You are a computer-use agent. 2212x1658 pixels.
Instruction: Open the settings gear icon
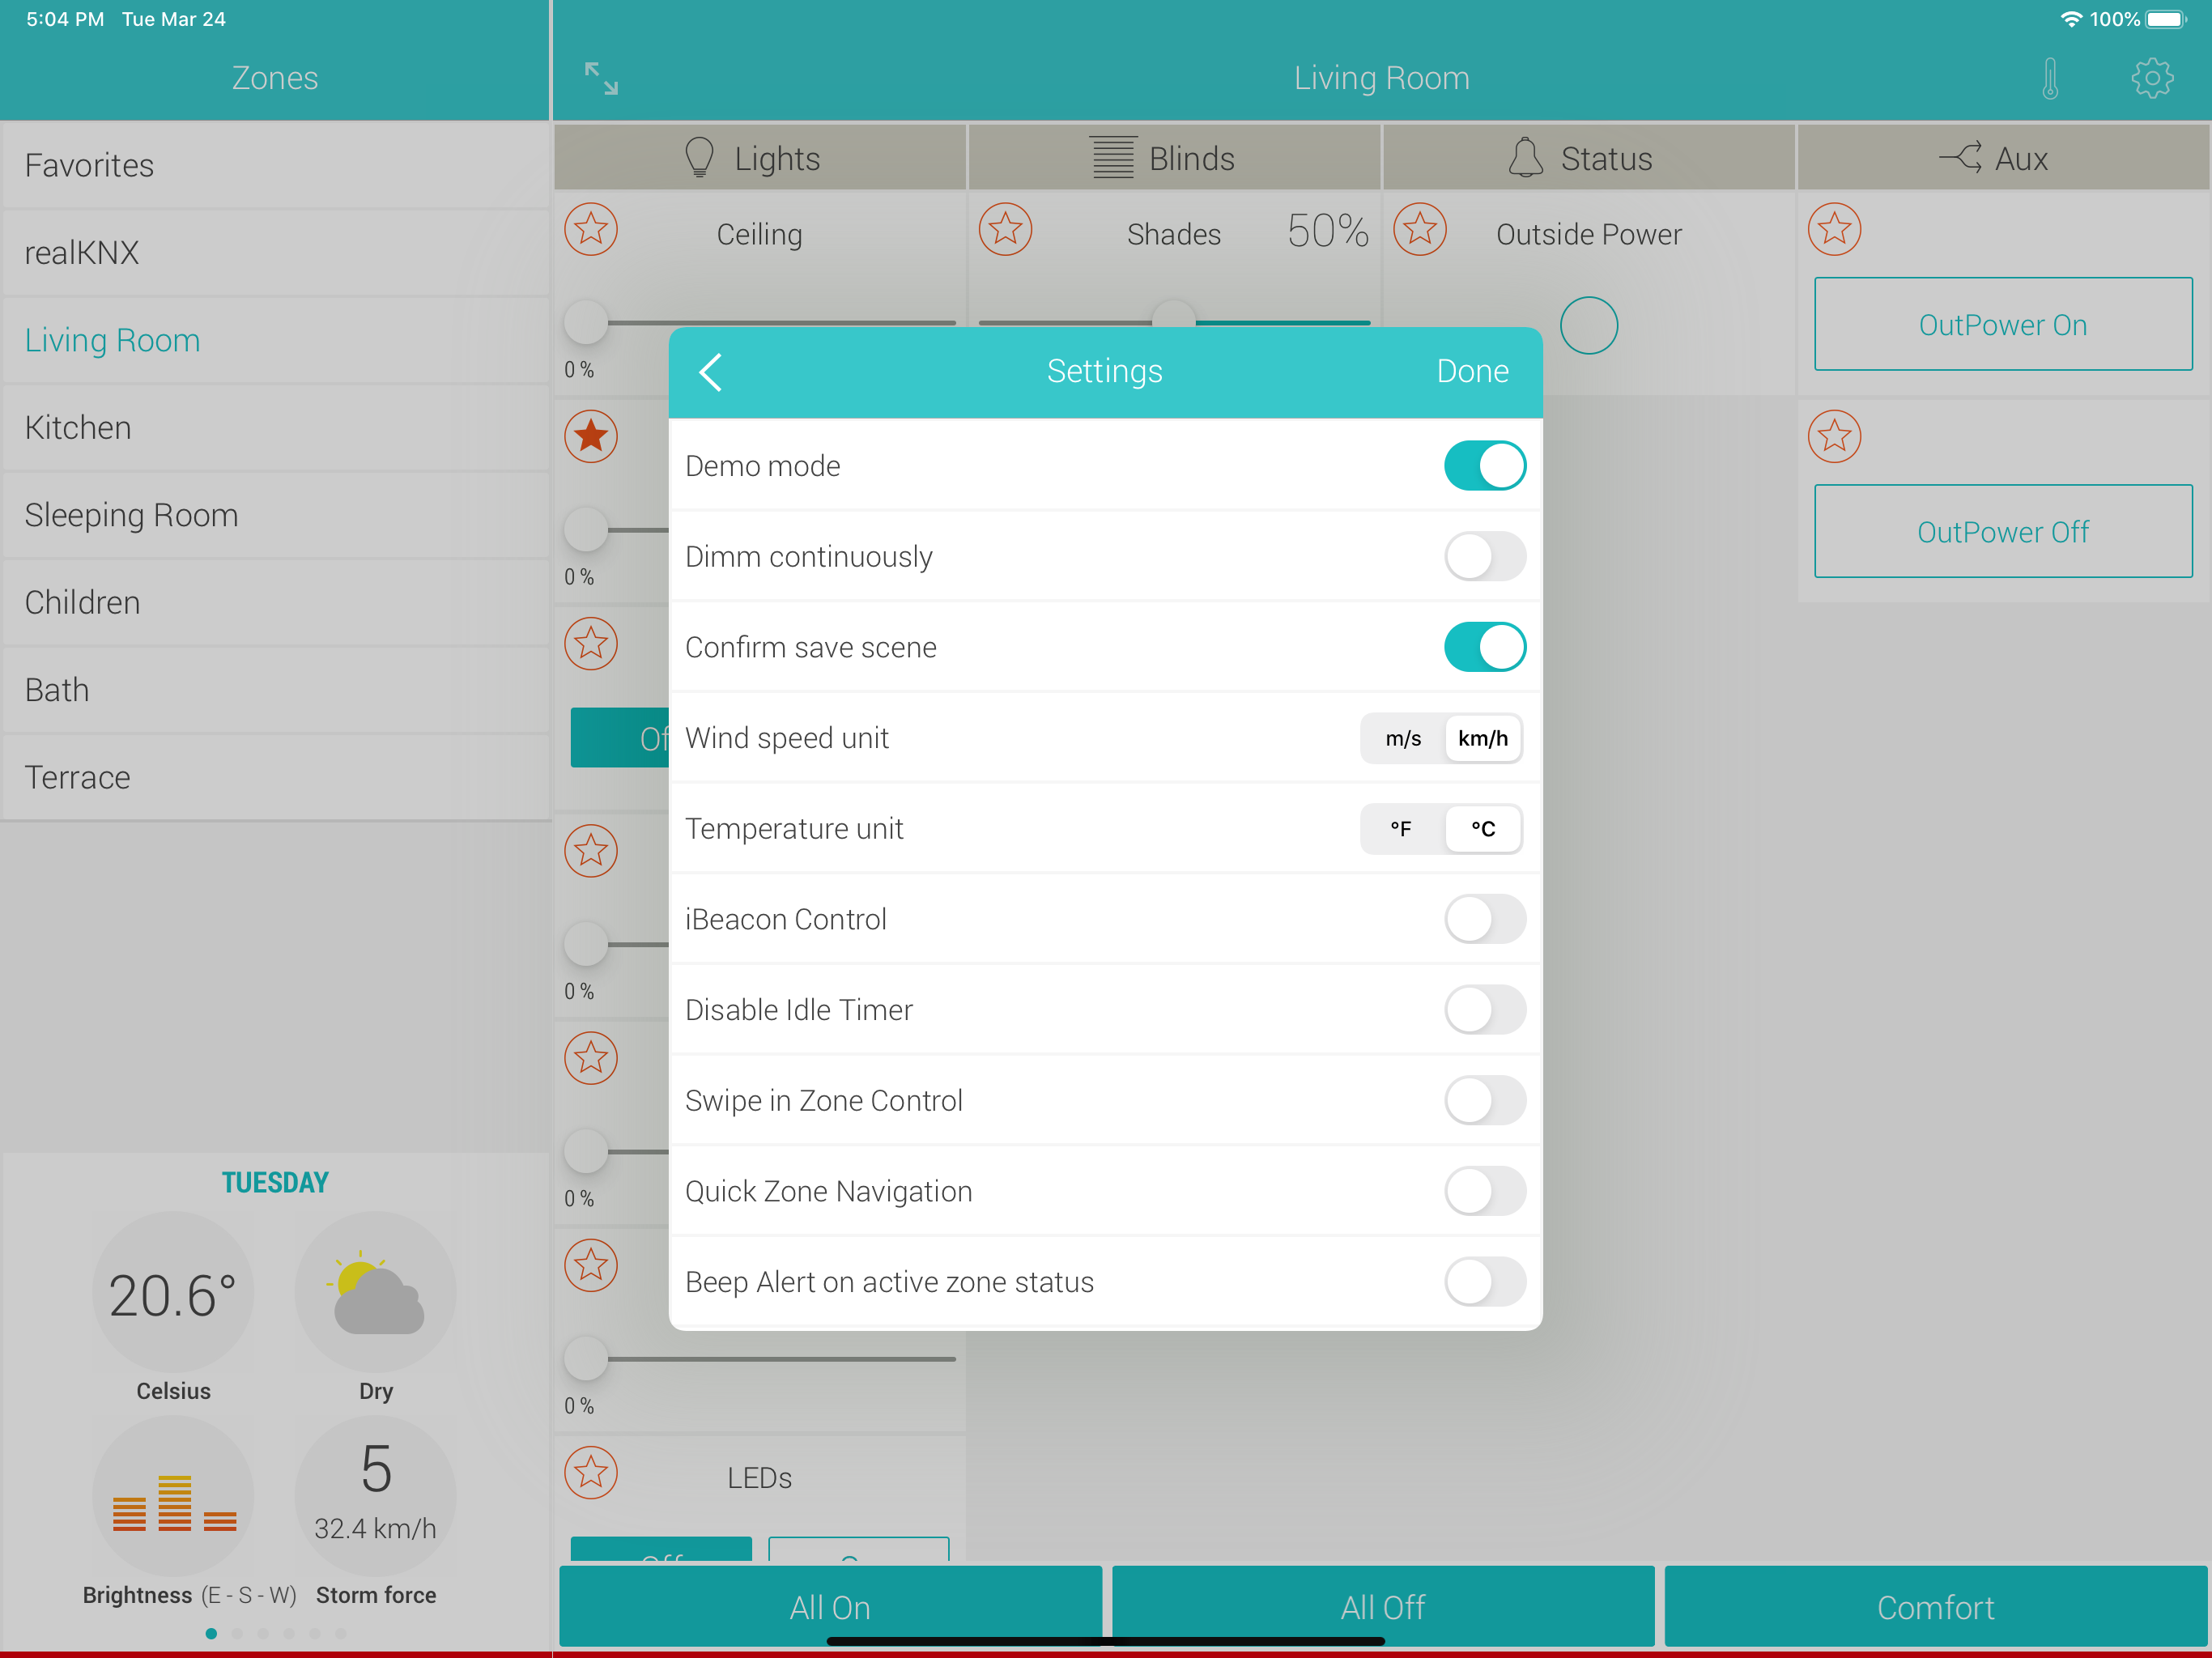(x=2152, y=78)
